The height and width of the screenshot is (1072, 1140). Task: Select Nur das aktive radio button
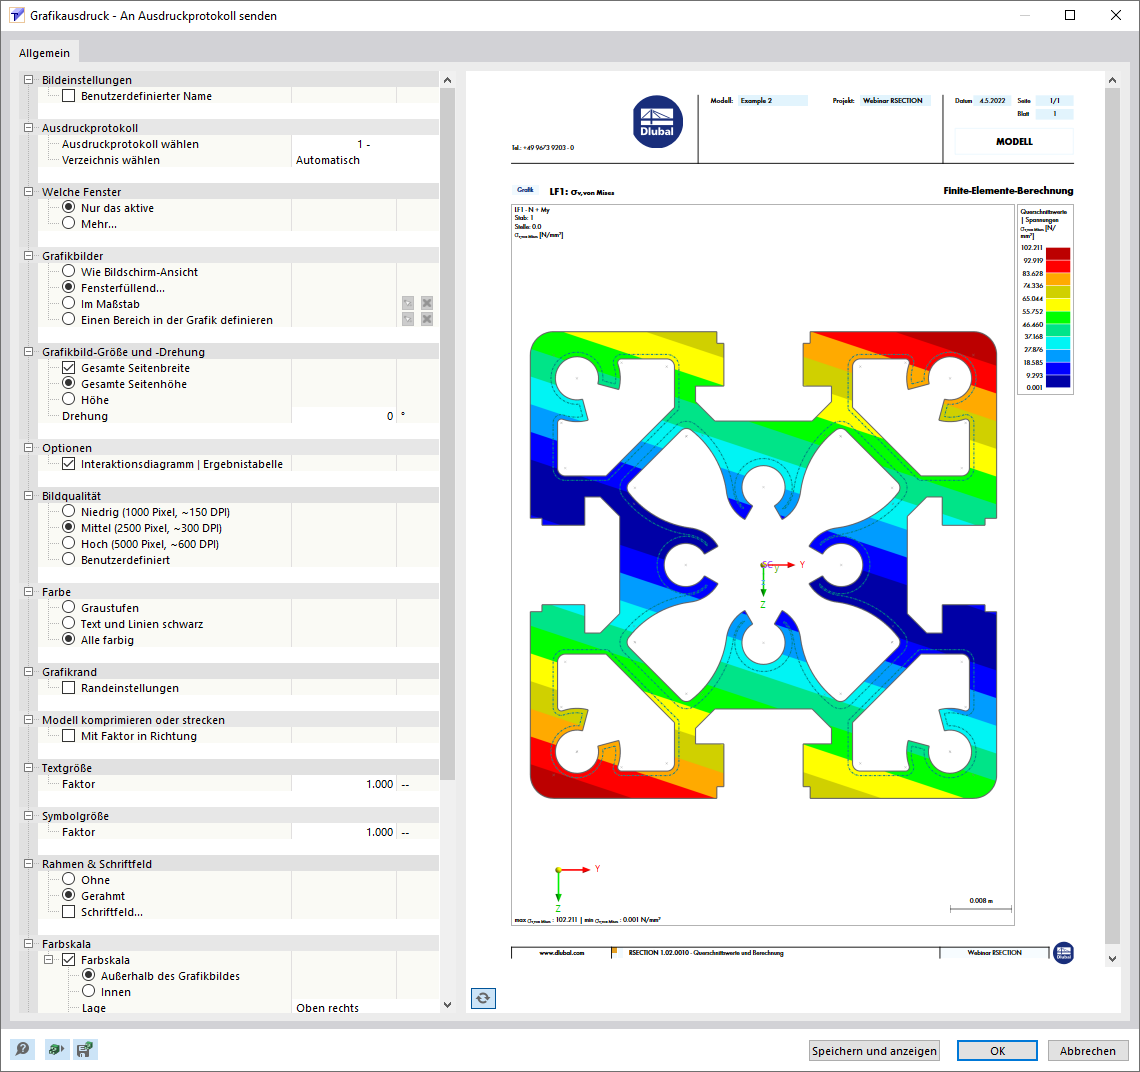(68, 207)
